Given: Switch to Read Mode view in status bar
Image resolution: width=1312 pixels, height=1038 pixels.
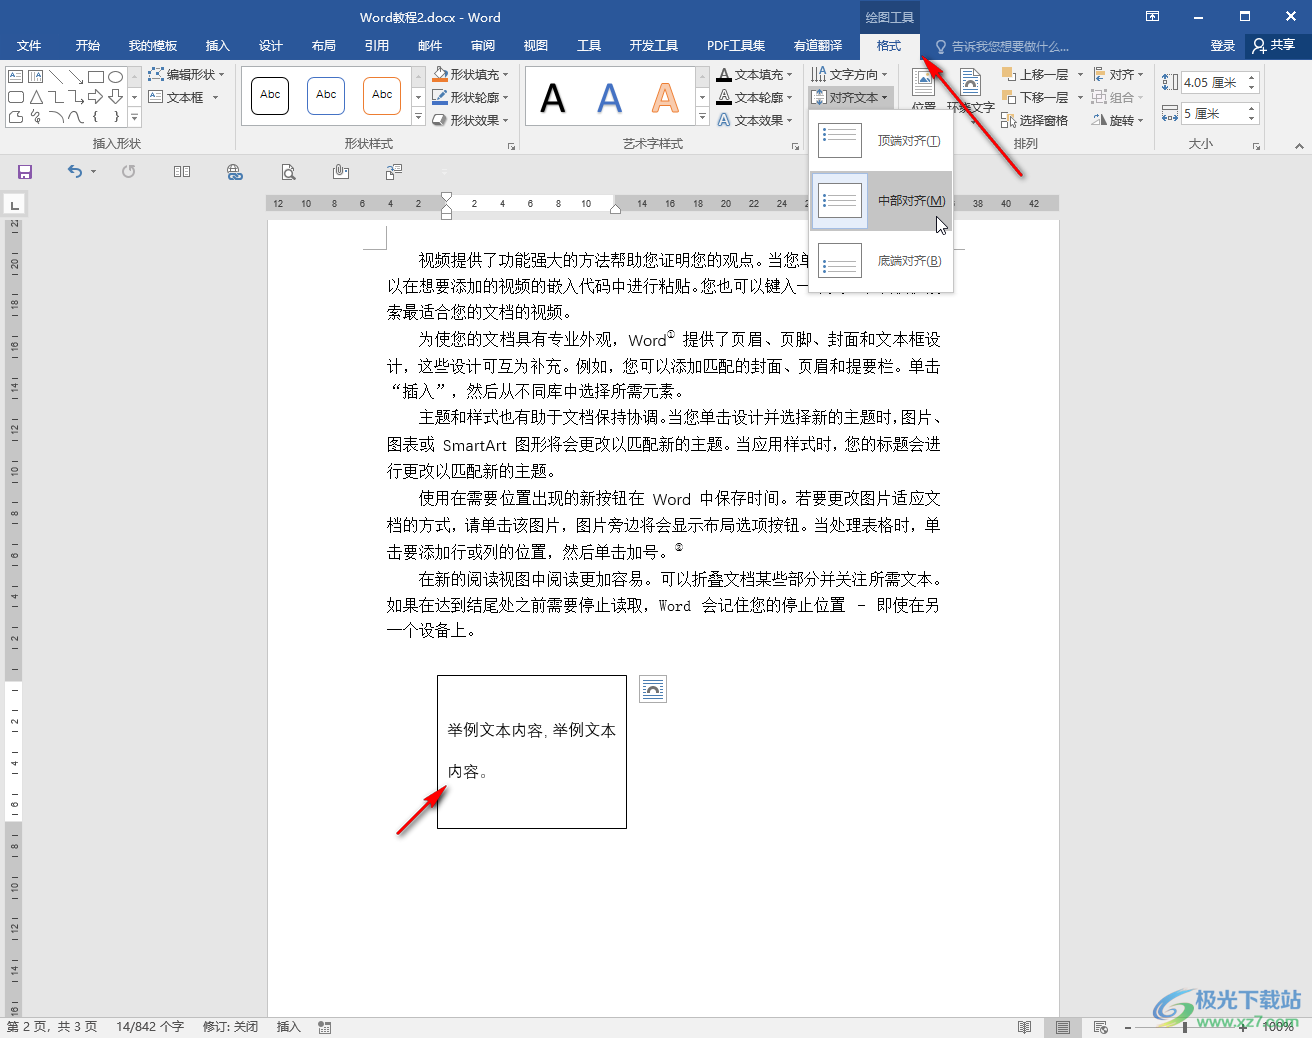Looking at the screenshot, I should pyautogui.click(x=1025, y=1027).
